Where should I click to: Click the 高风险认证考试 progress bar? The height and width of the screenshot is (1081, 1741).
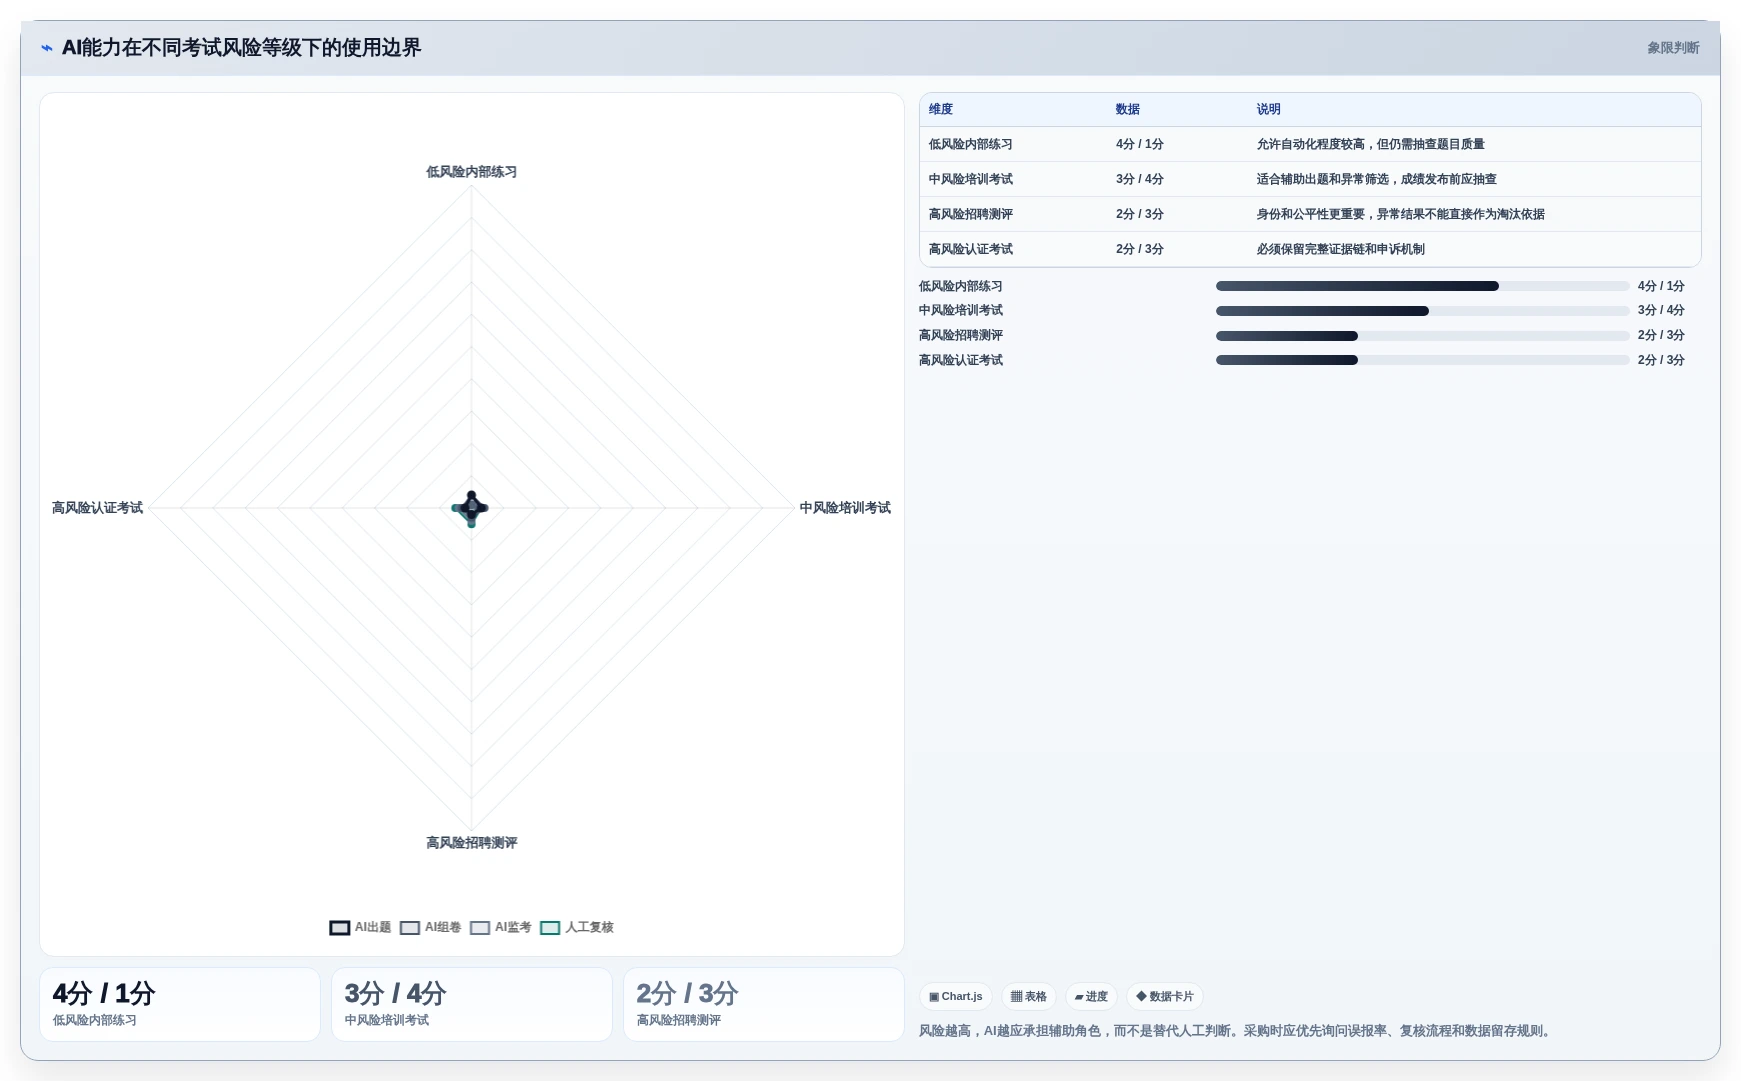point(1423,361)
